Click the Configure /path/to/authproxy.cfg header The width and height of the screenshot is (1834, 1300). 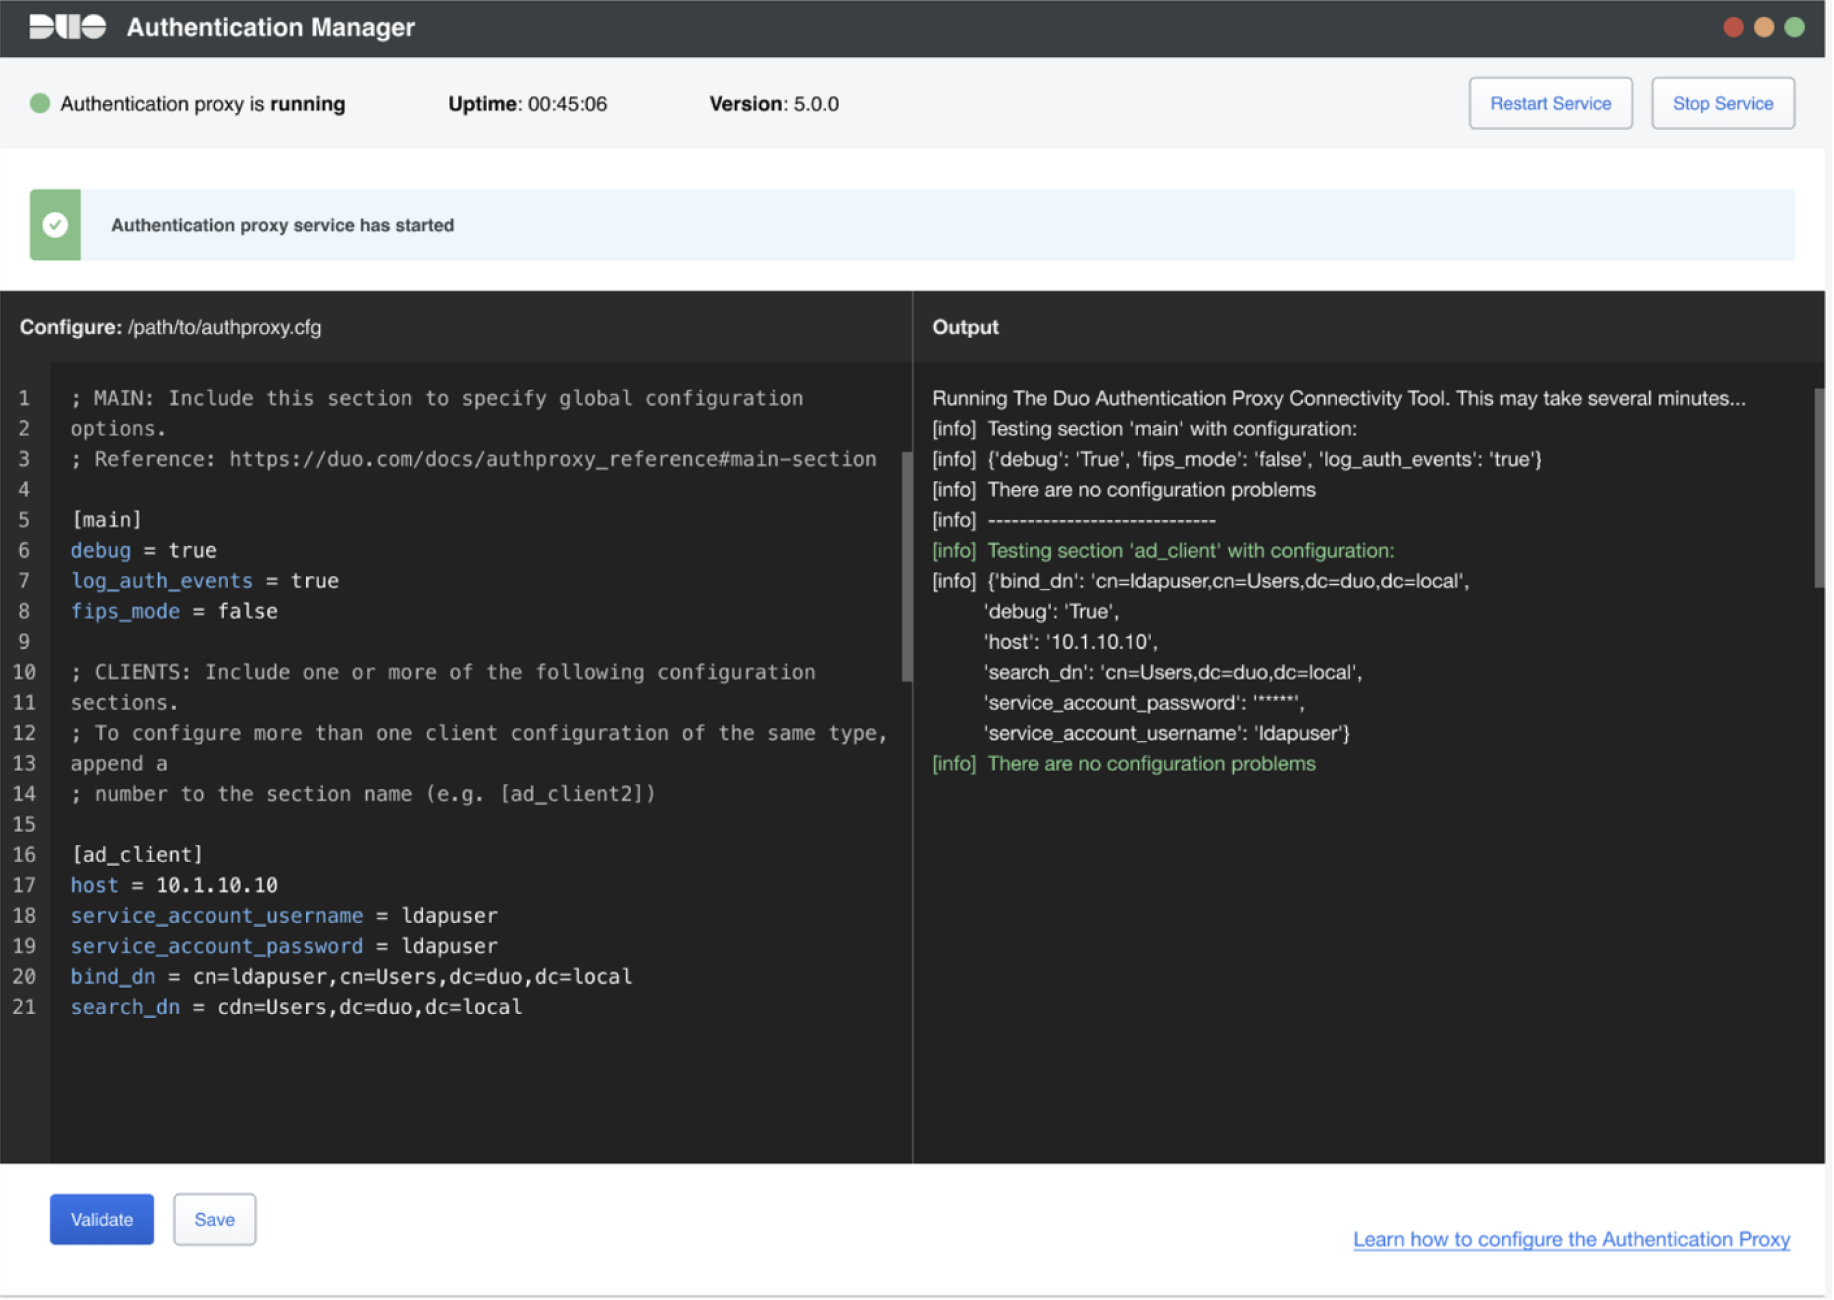pos(171,327)
